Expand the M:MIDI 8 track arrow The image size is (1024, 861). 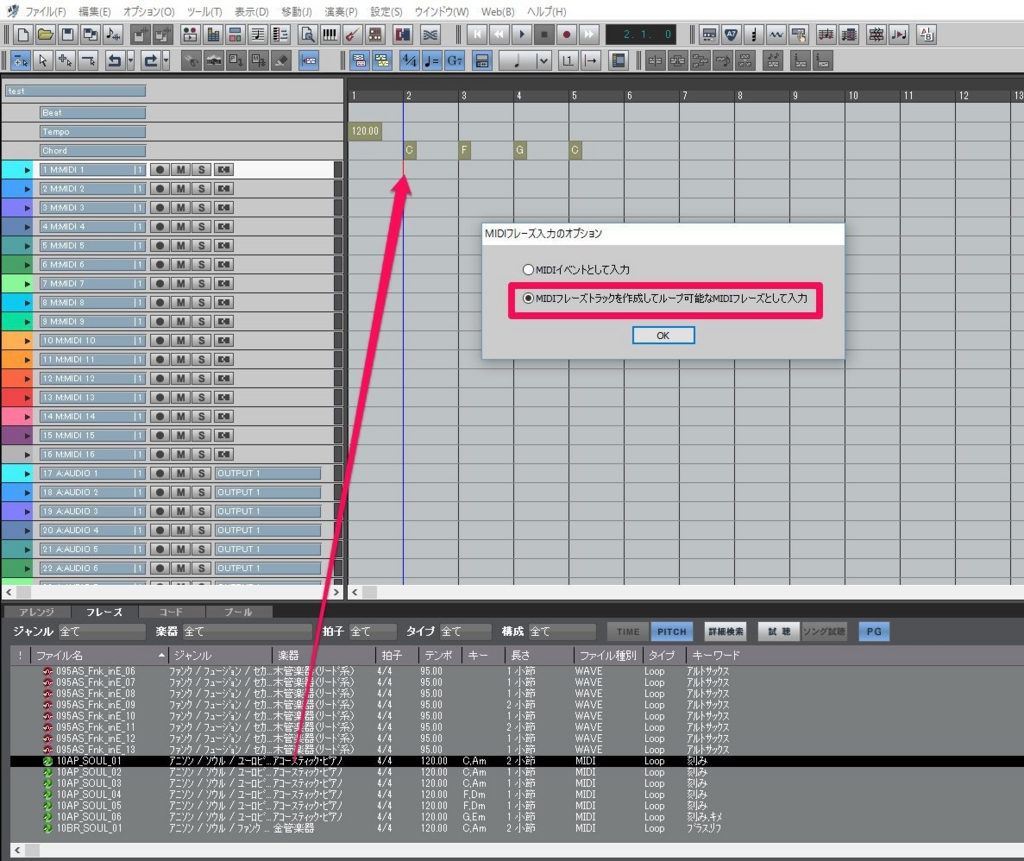pyautogui.click(x=27, y=302)
